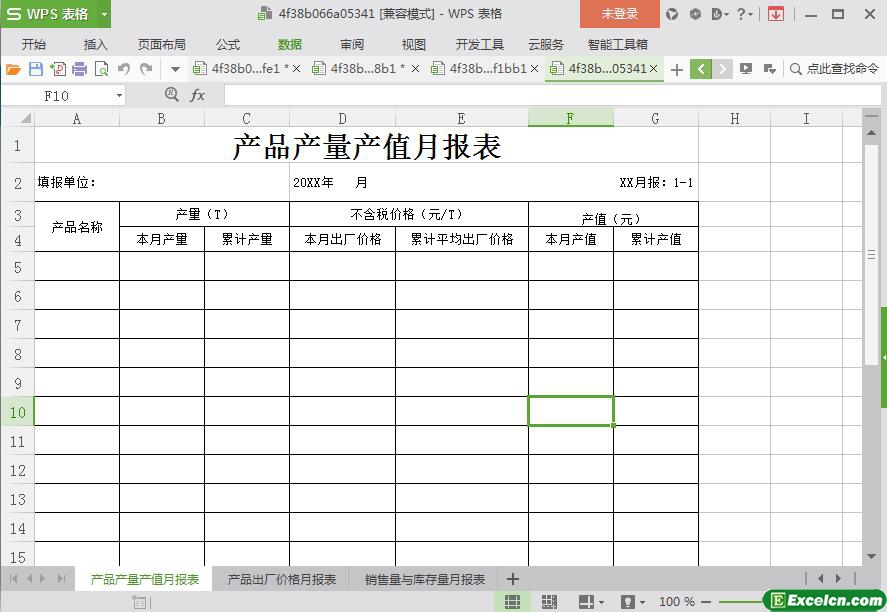Screen dimensions: 887x612
Task: Add a new sheet with plus button
Action: (513, 579)
